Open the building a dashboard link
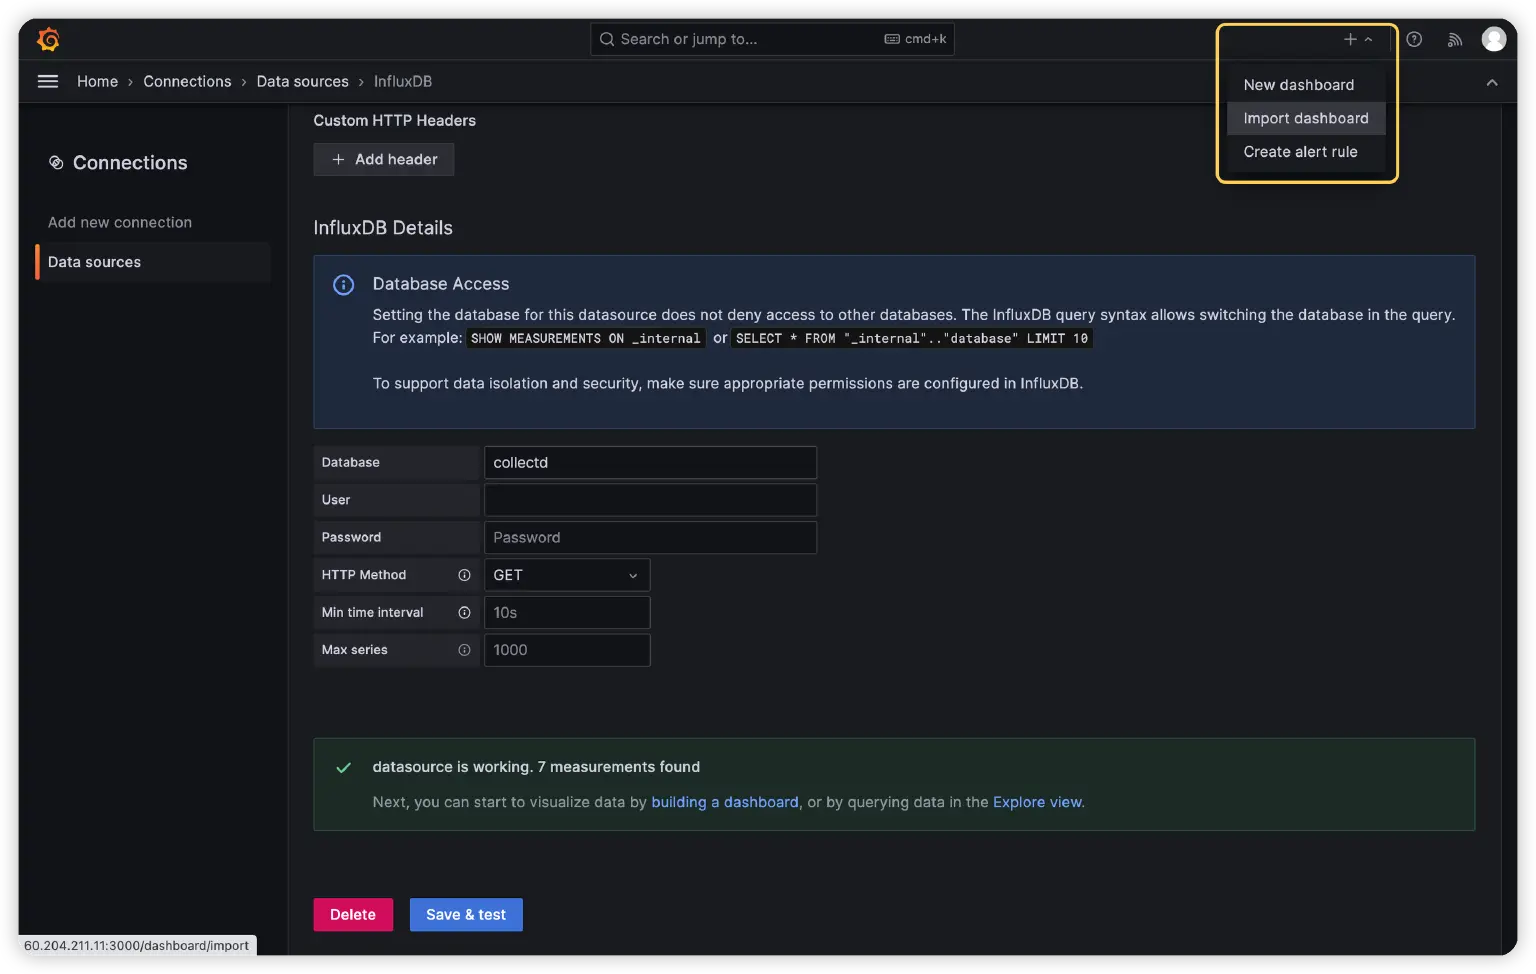This screenshot has height=974, width=1536. tap(724, 801)
